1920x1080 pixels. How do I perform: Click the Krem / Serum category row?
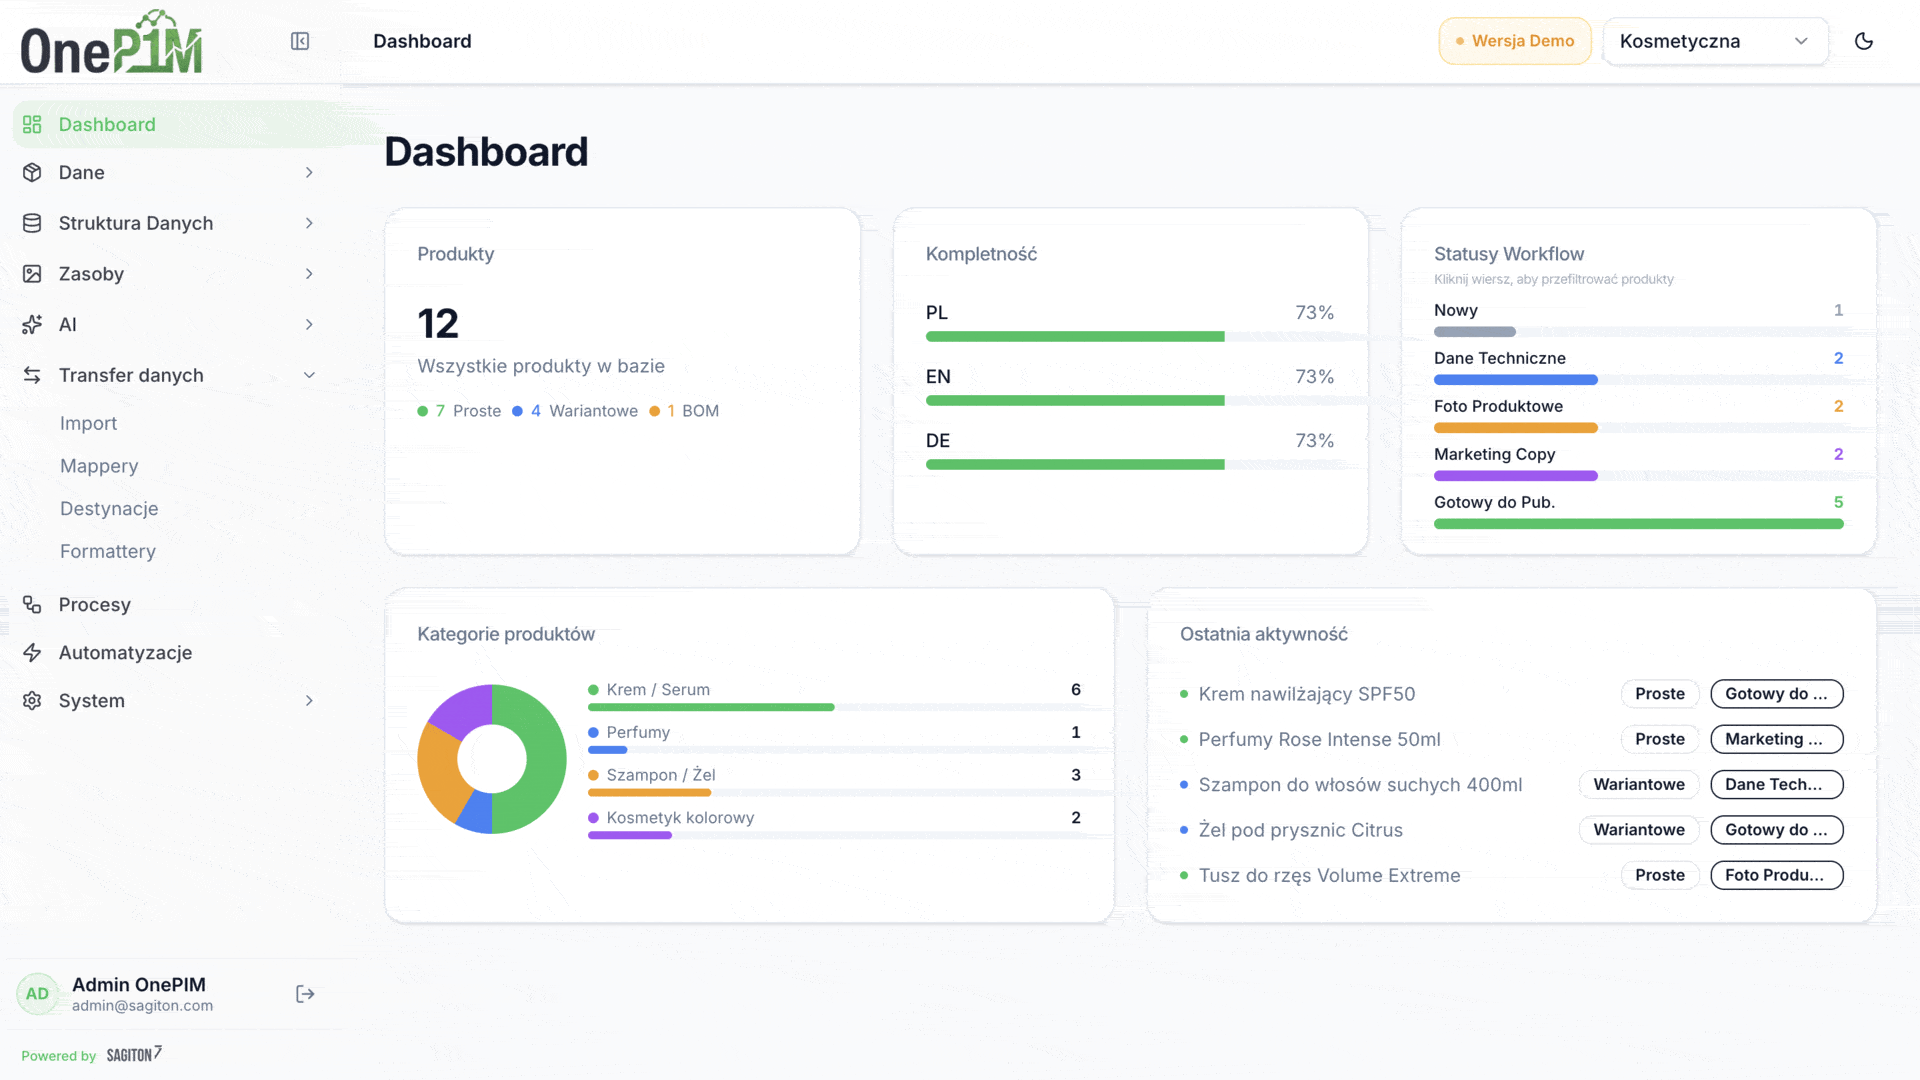pyautogui.click(x=835, y=698)
